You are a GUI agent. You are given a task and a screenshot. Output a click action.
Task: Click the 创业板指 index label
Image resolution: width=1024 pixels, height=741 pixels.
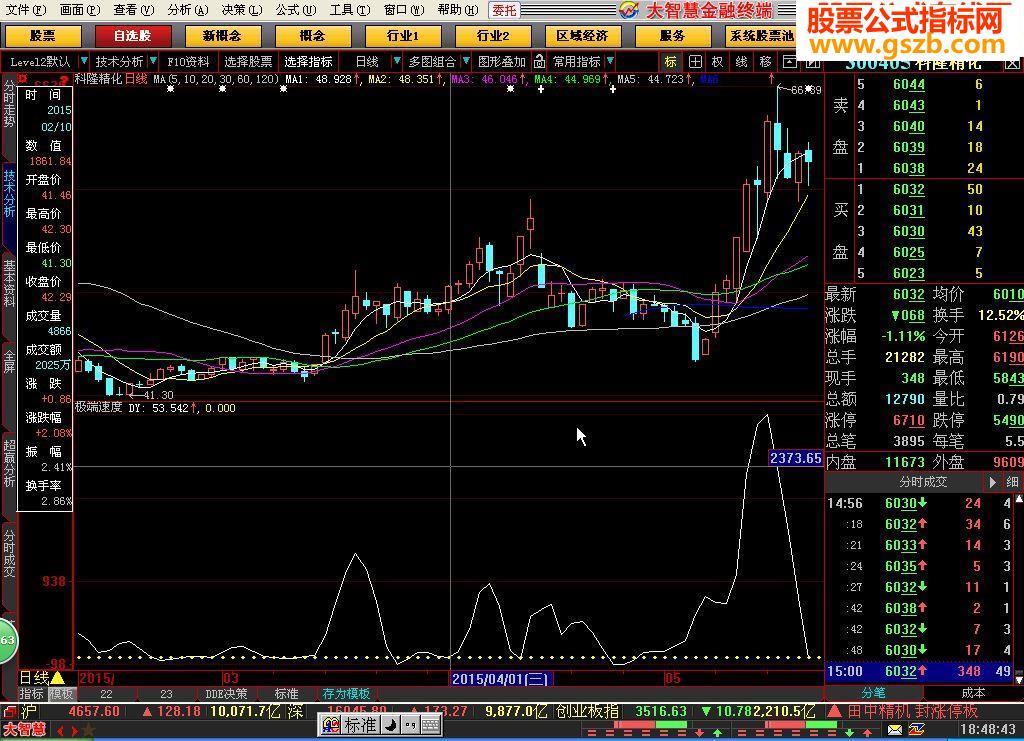[x=588, y=711]
